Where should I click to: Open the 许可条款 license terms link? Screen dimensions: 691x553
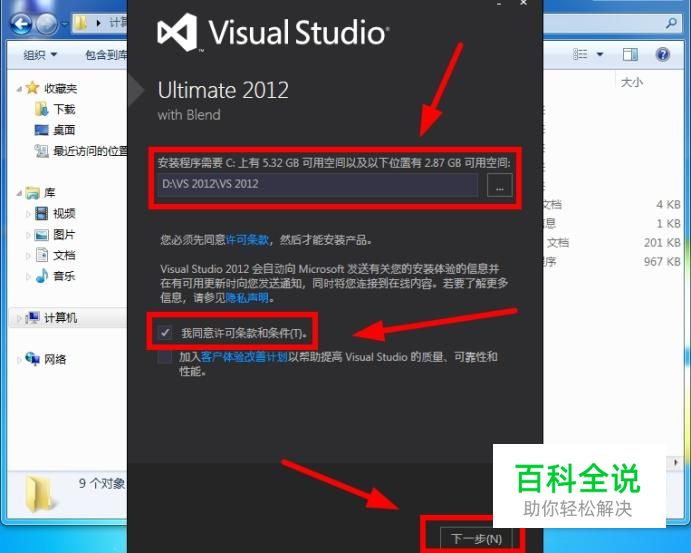247,240
